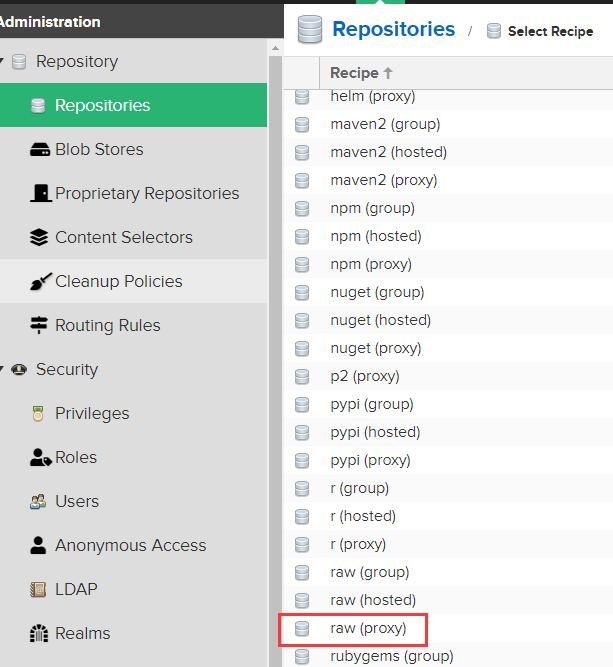The height and width of the screenshot is (667, 613).
Task: Collapse the Repository tree section
Action: [3, 62]
